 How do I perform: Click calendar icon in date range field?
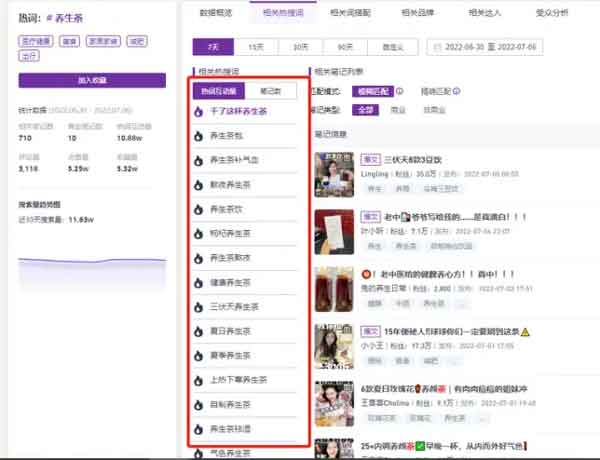tap(437, 47)
